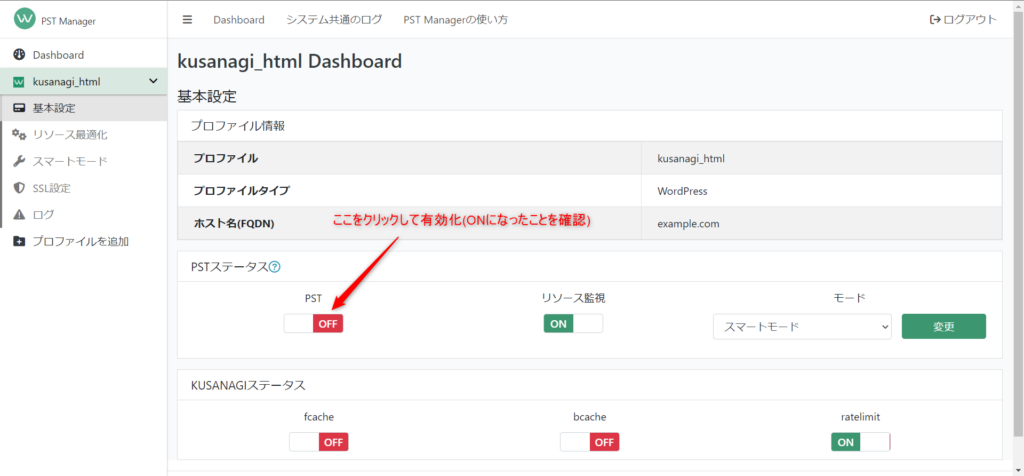Click the リソース最適化 gears icon
This screenshot has height=476, width=1024.
pyautogui.click(x=19, y=135)
